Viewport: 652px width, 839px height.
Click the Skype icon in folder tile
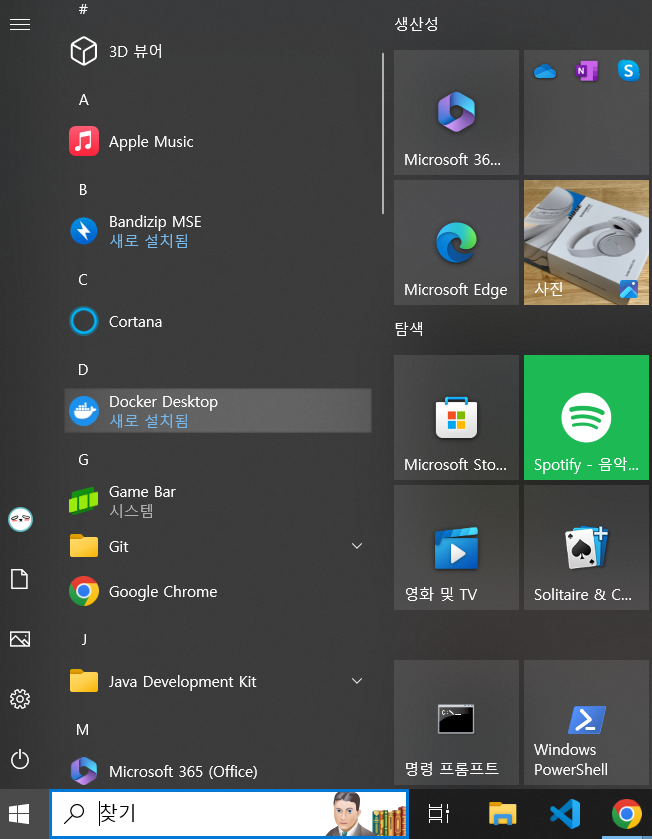628,71
